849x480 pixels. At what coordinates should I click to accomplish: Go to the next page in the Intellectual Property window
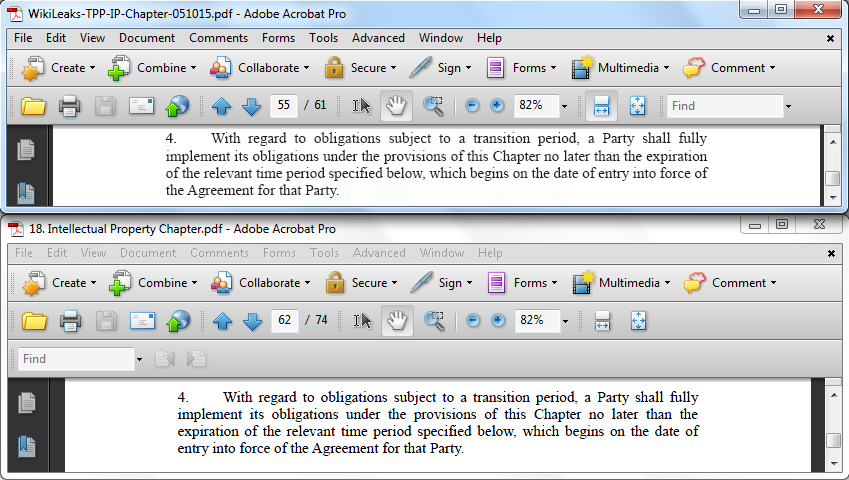(252, 321)
